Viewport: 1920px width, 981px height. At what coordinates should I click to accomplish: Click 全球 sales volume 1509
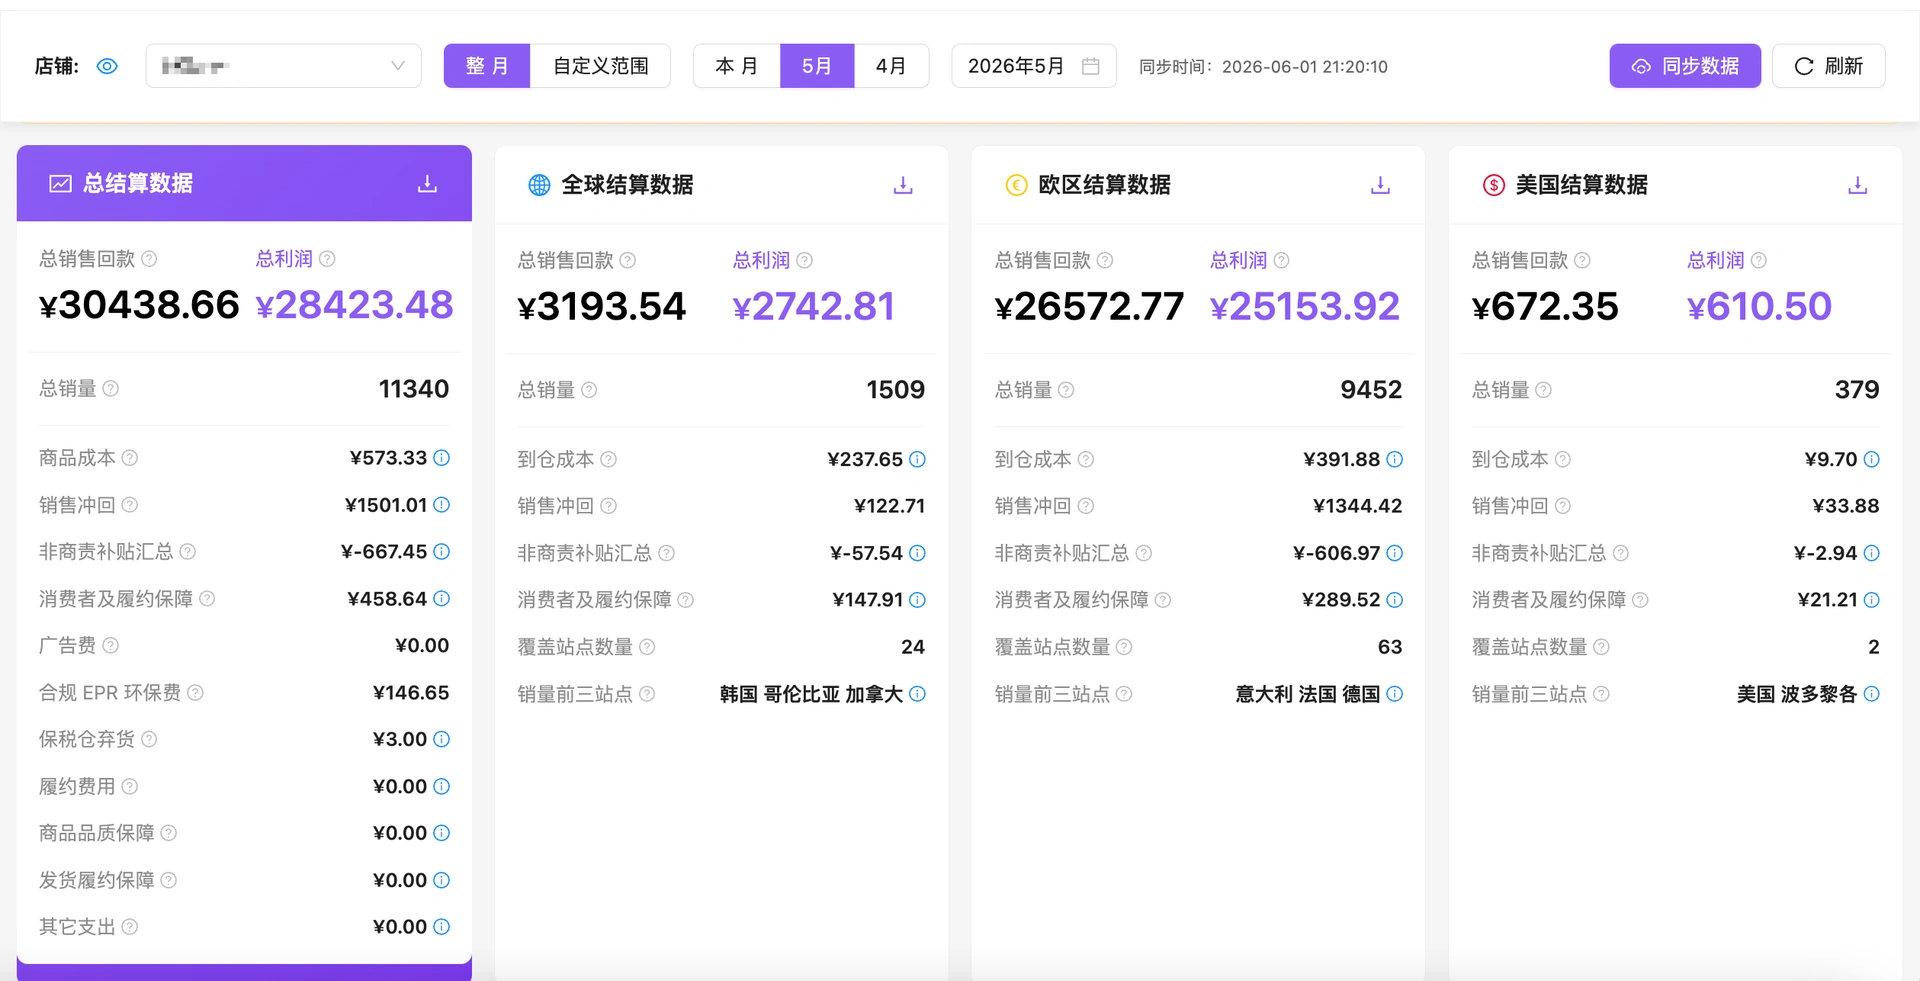pyautogui.click(x=895, y=390)
